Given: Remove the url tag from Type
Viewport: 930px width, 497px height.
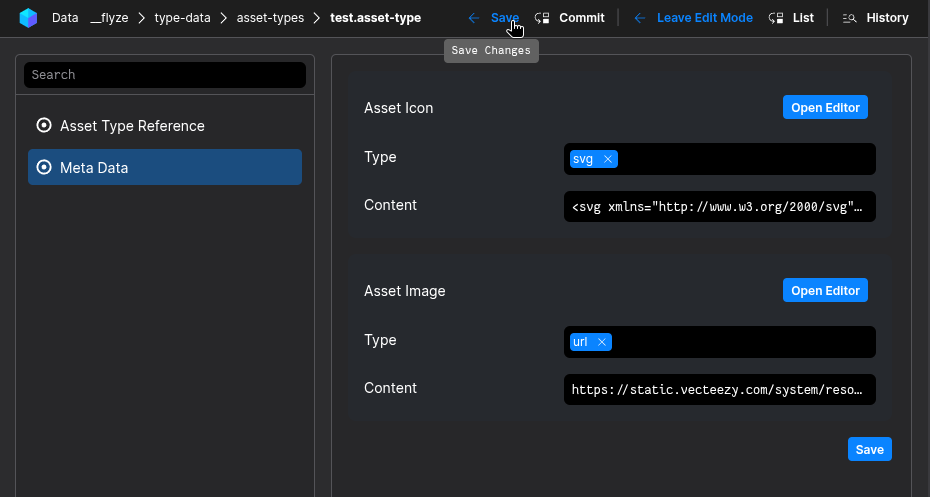Looking at the screenshot, I should click(x=601, y=342).
